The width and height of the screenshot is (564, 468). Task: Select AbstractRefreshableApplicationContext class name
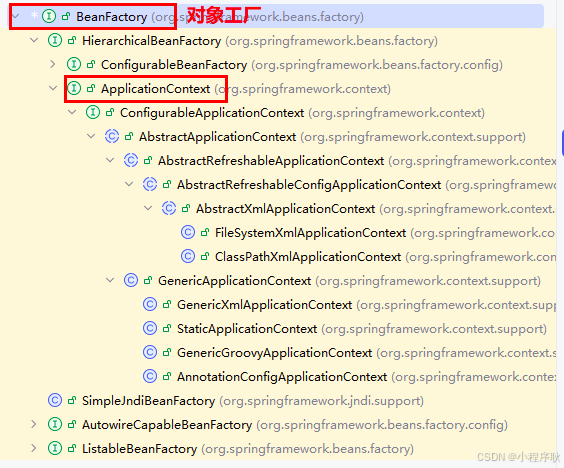(x=271, y=161)
